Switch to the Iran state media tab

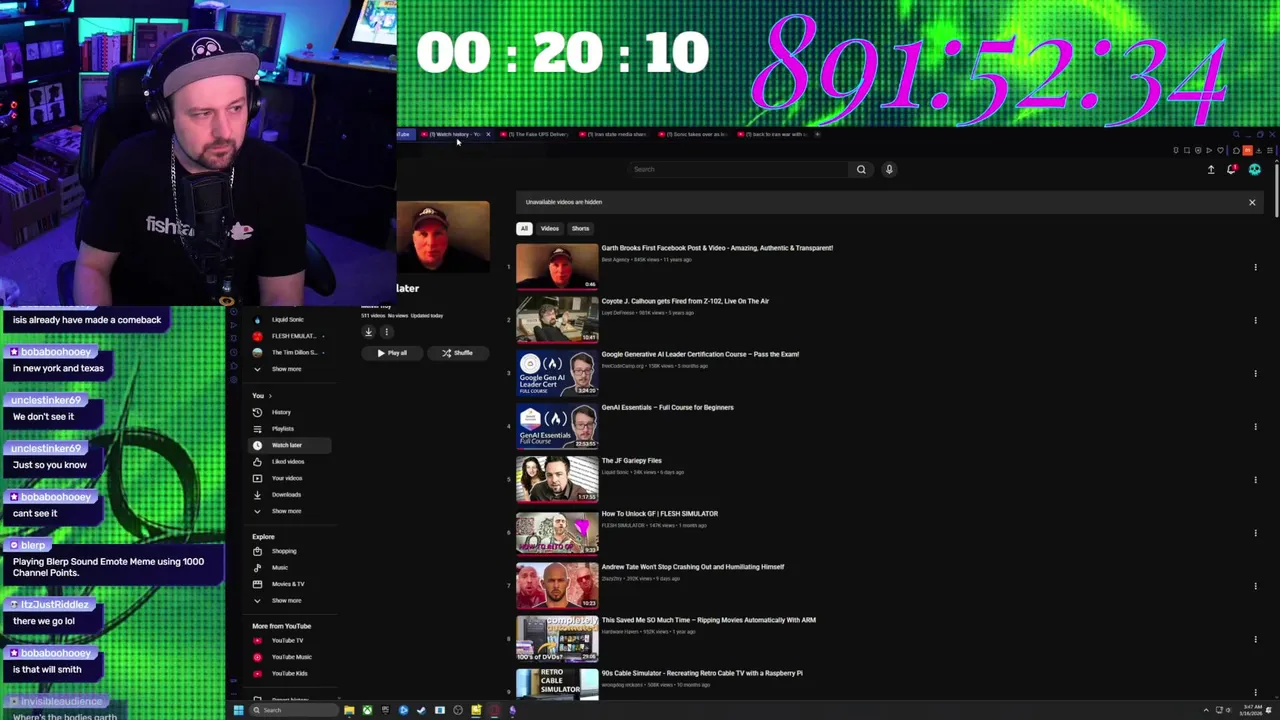tap(614, 134)
